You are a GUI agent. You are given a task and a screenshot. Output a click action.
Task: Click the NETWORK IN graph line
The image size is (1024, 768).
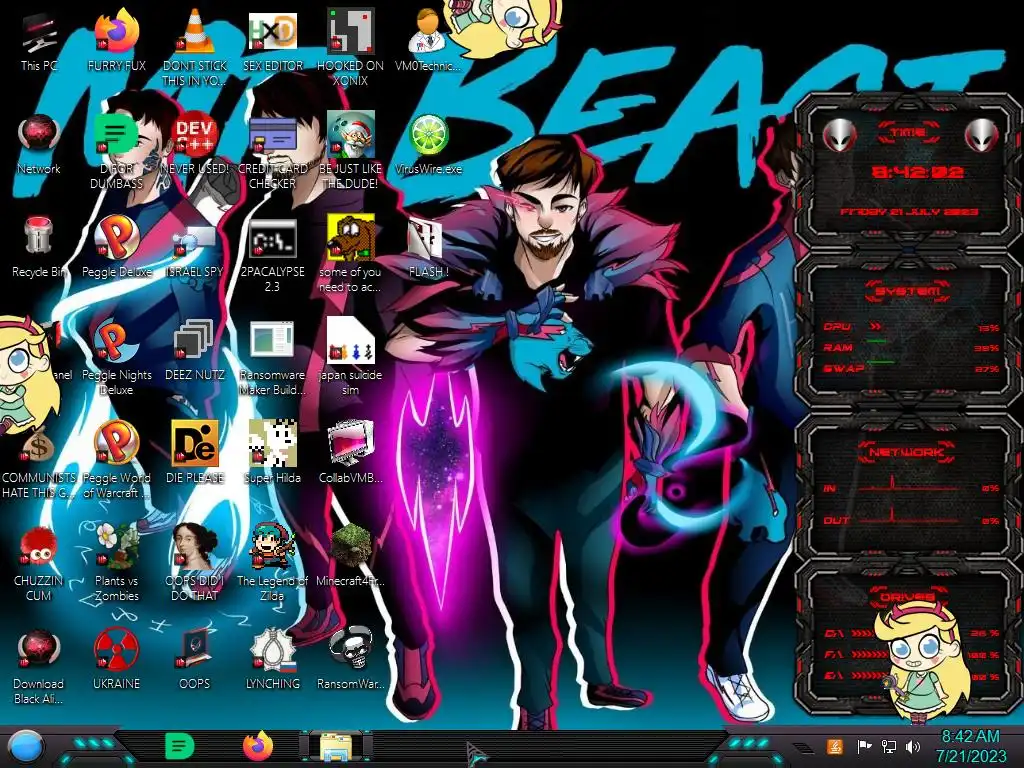(x=909, y=484)
